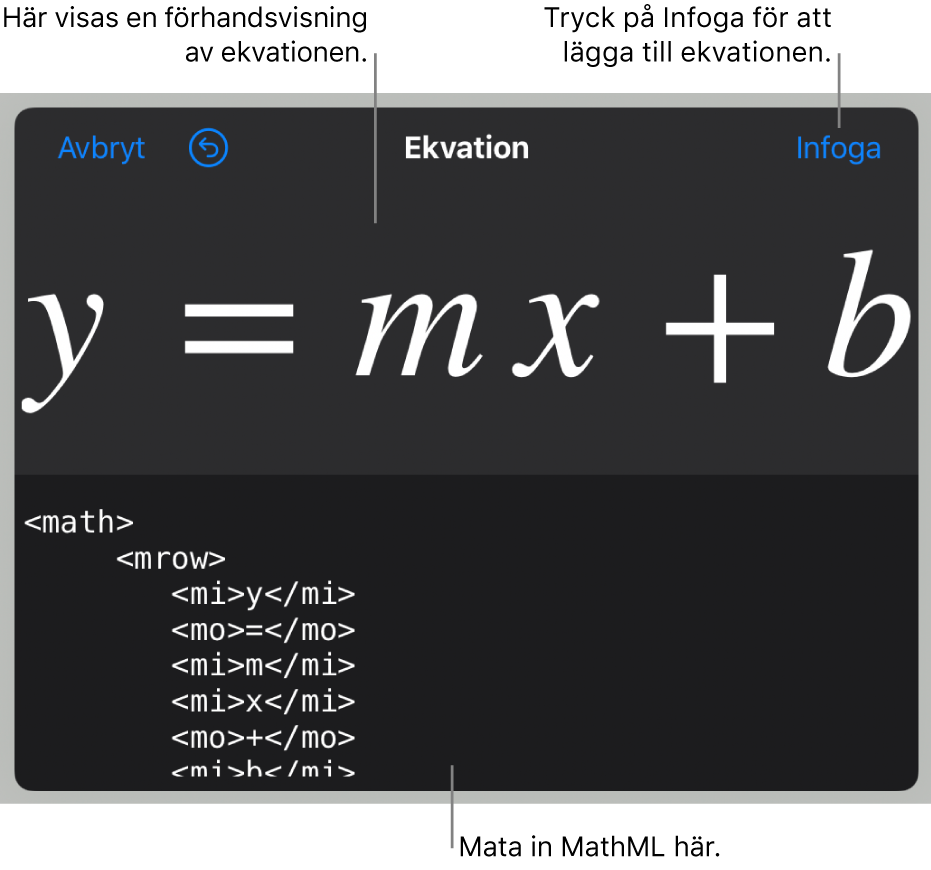This screenshot has height=870, width=931.
Task: Click the circular undo arrow icon
Action: (208, 148)
